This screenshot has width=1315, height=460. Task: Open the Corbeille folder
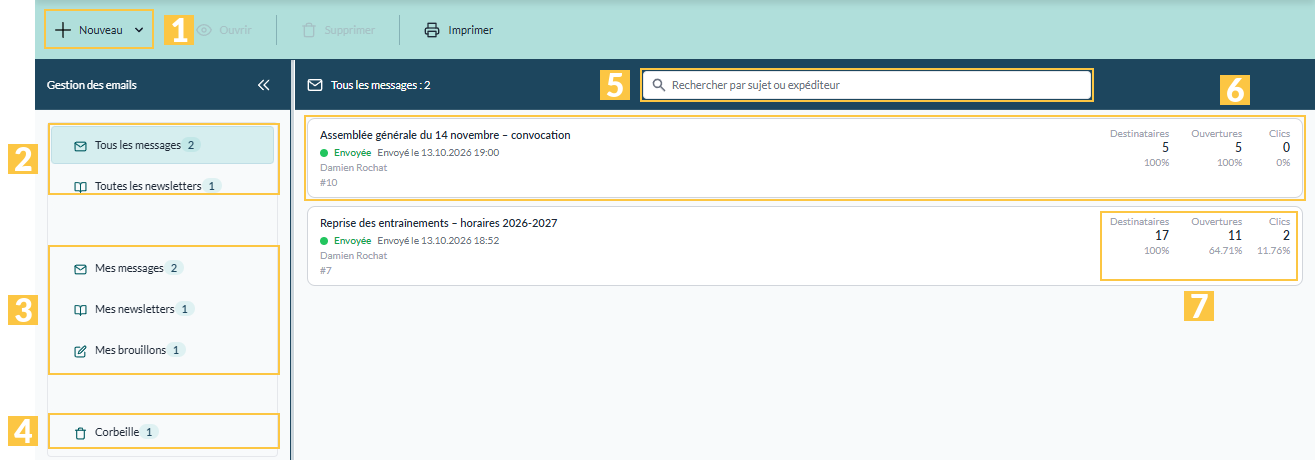point(162,432)
